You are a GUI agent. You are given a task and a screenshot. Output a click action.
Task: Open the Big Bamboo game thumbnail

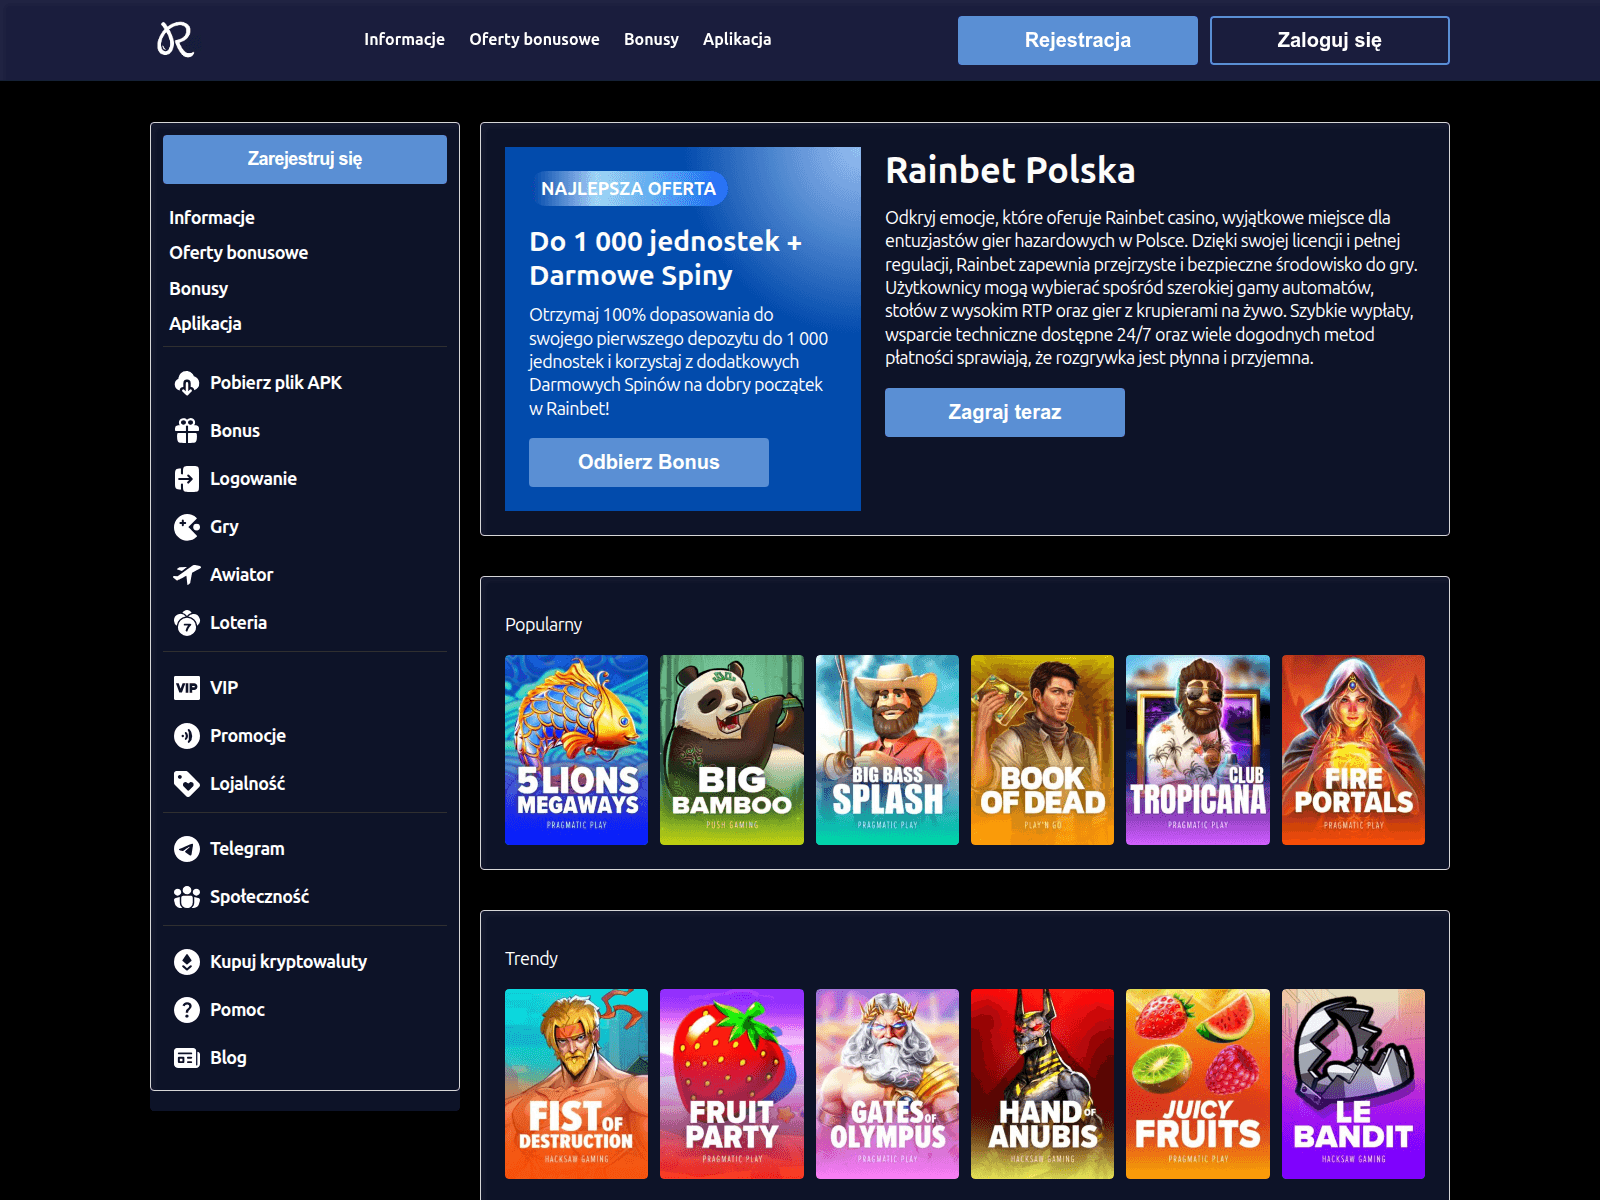pyautogui.click(x=732, y=750)
